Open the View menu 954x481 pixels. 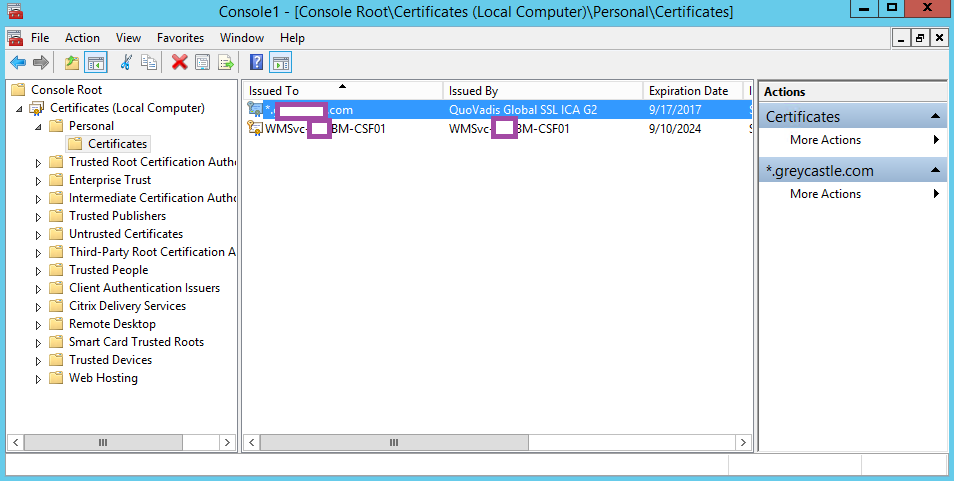click(x=128, y=38)
